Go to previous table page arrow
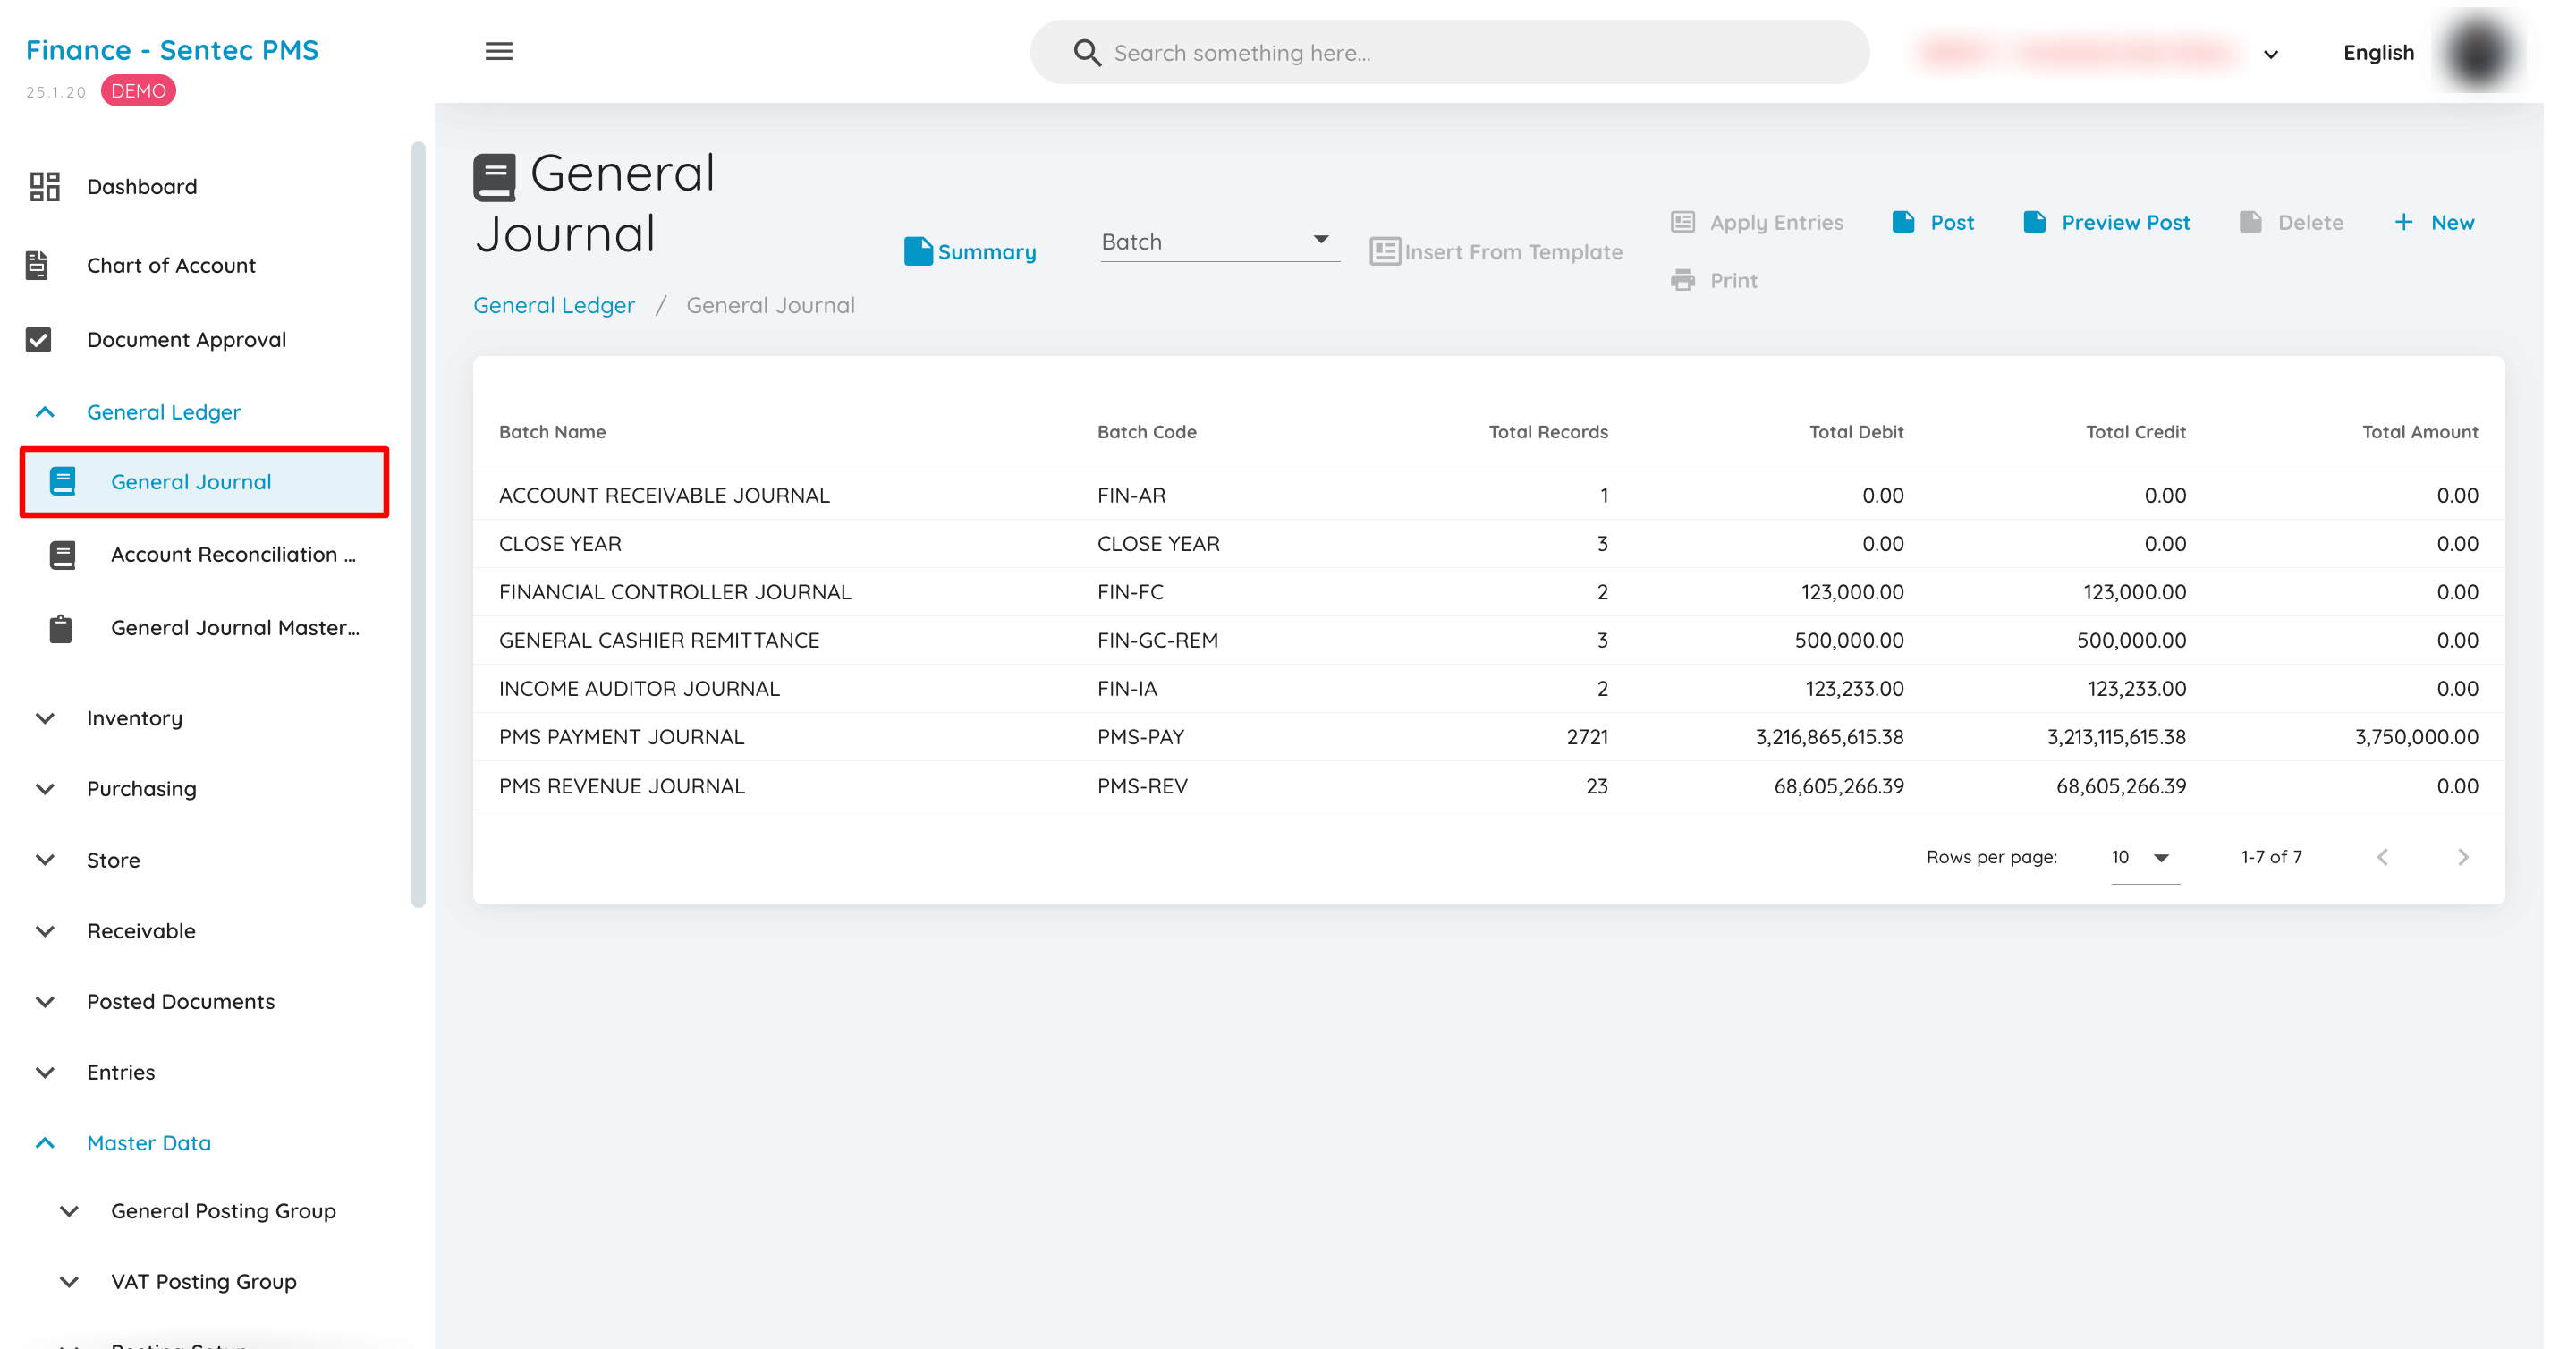 [2383, 857]
